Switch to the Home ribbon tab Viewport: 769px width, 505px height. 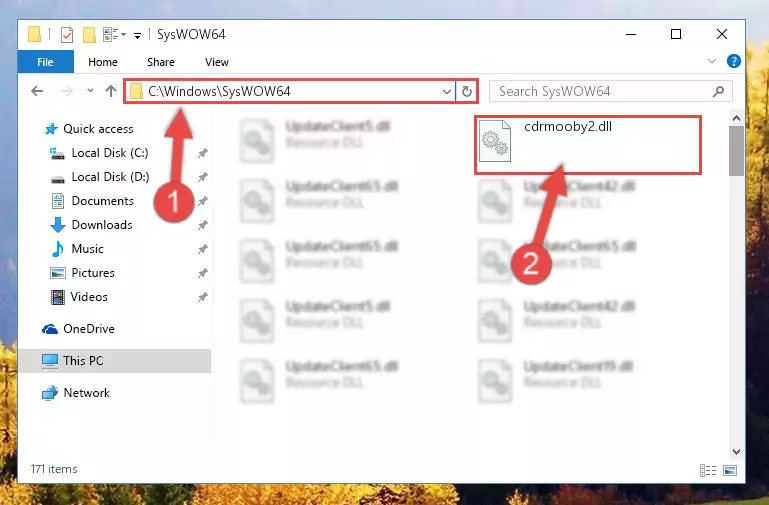103,62
